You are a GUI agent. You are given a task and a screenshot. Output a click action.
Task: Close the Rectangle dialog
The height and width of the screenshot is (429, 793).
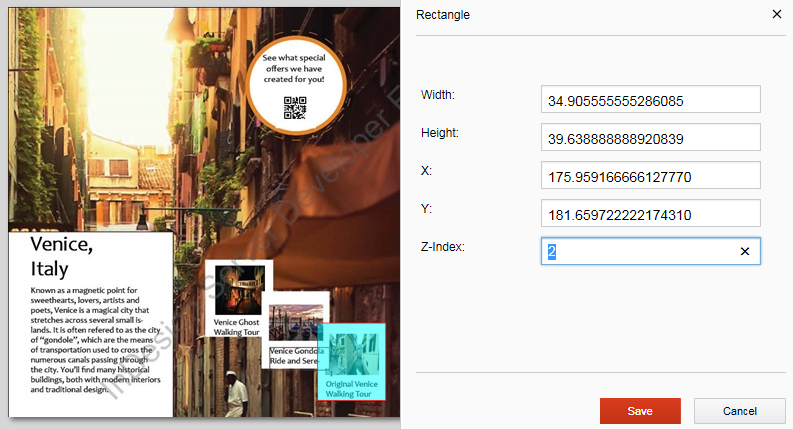(777, 14)
